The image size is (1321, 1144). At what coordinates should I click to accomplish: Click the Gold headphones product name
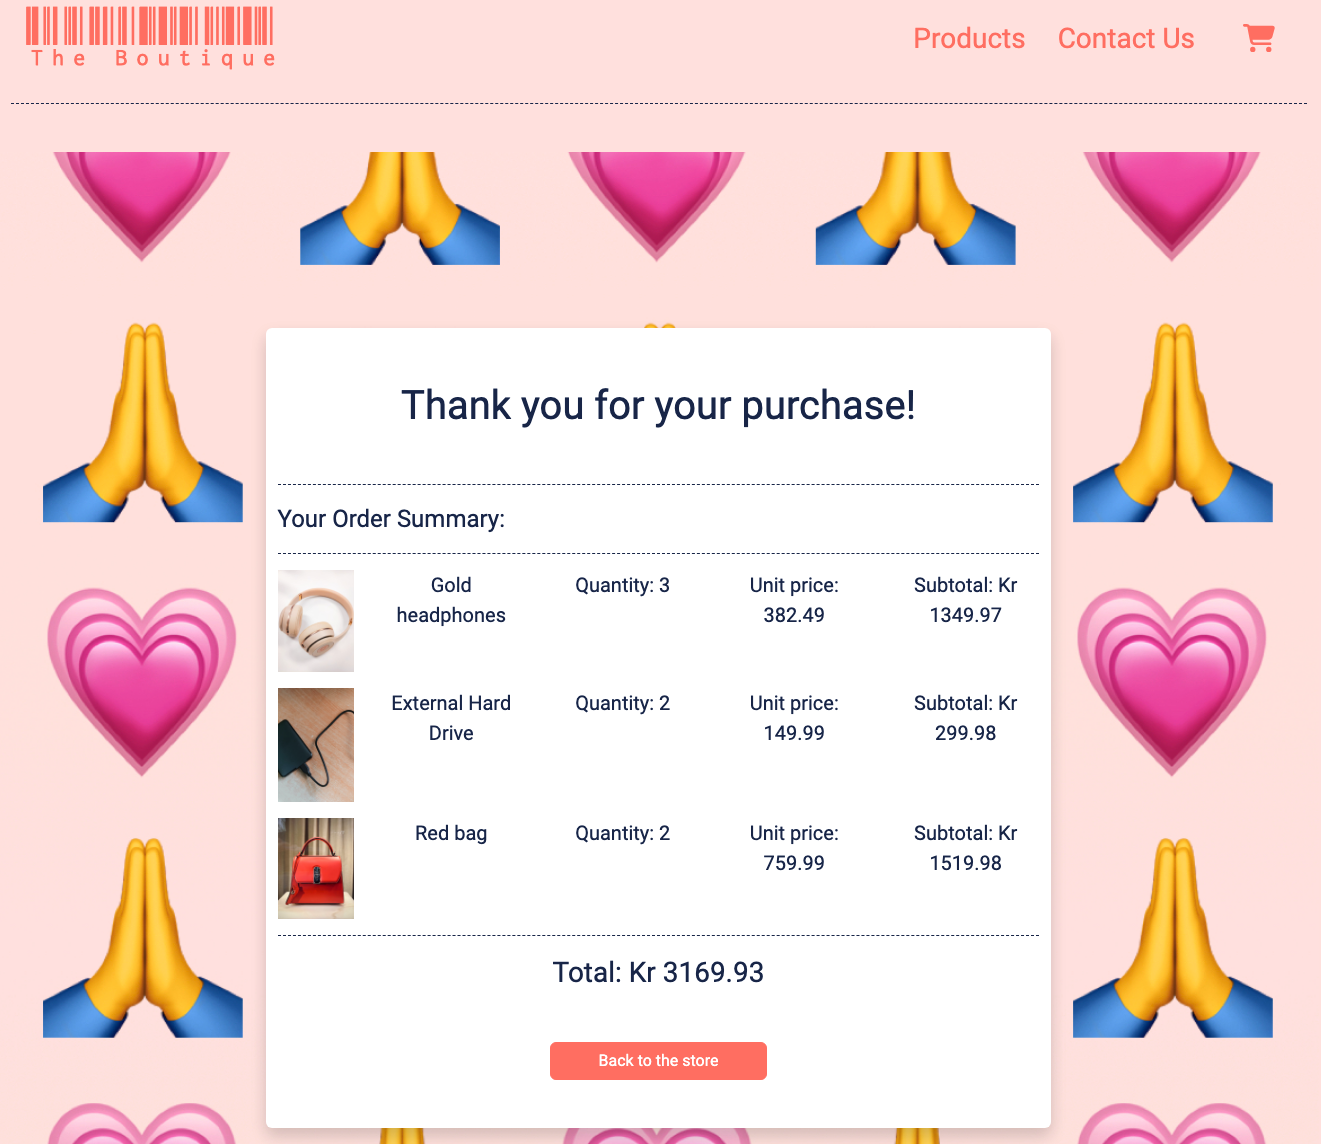coord(451,600)
